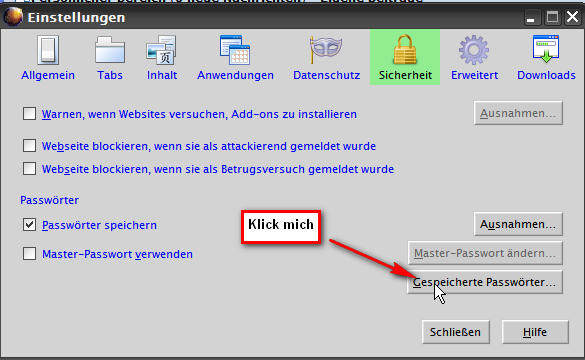
Task: Click the Erweitert tab label
Action: [474, 75]
